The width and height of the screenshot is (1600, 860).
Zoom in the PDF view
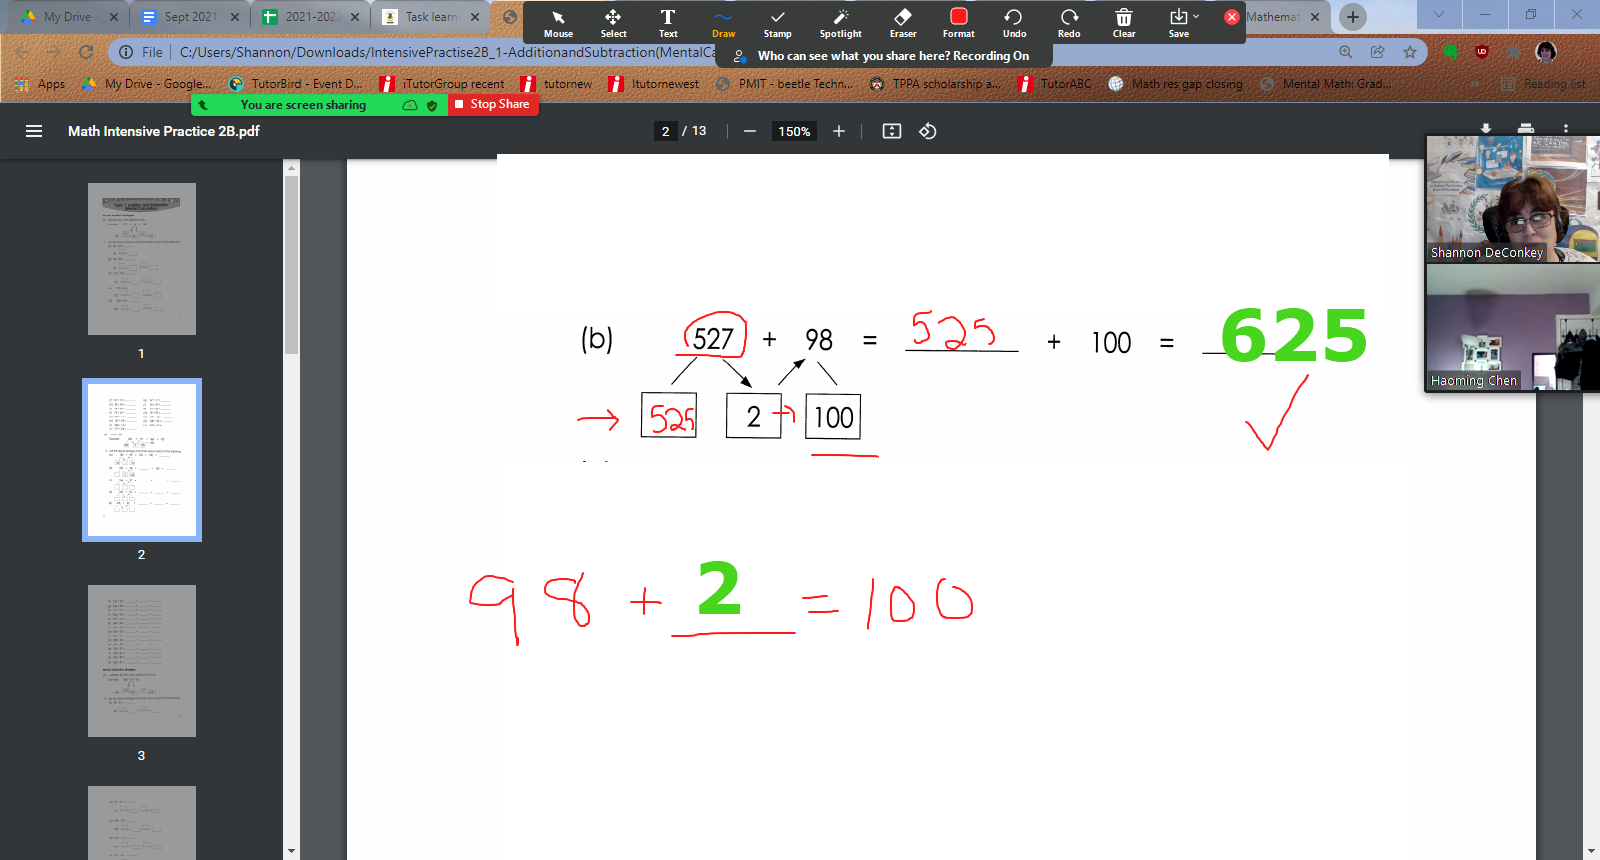click(839, 131)
